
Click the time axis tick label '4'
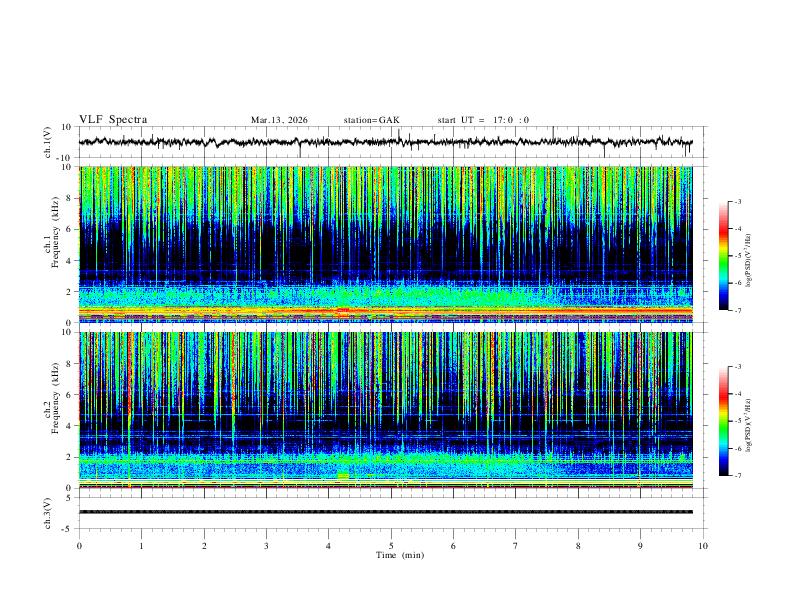click(x=328, y=546)
